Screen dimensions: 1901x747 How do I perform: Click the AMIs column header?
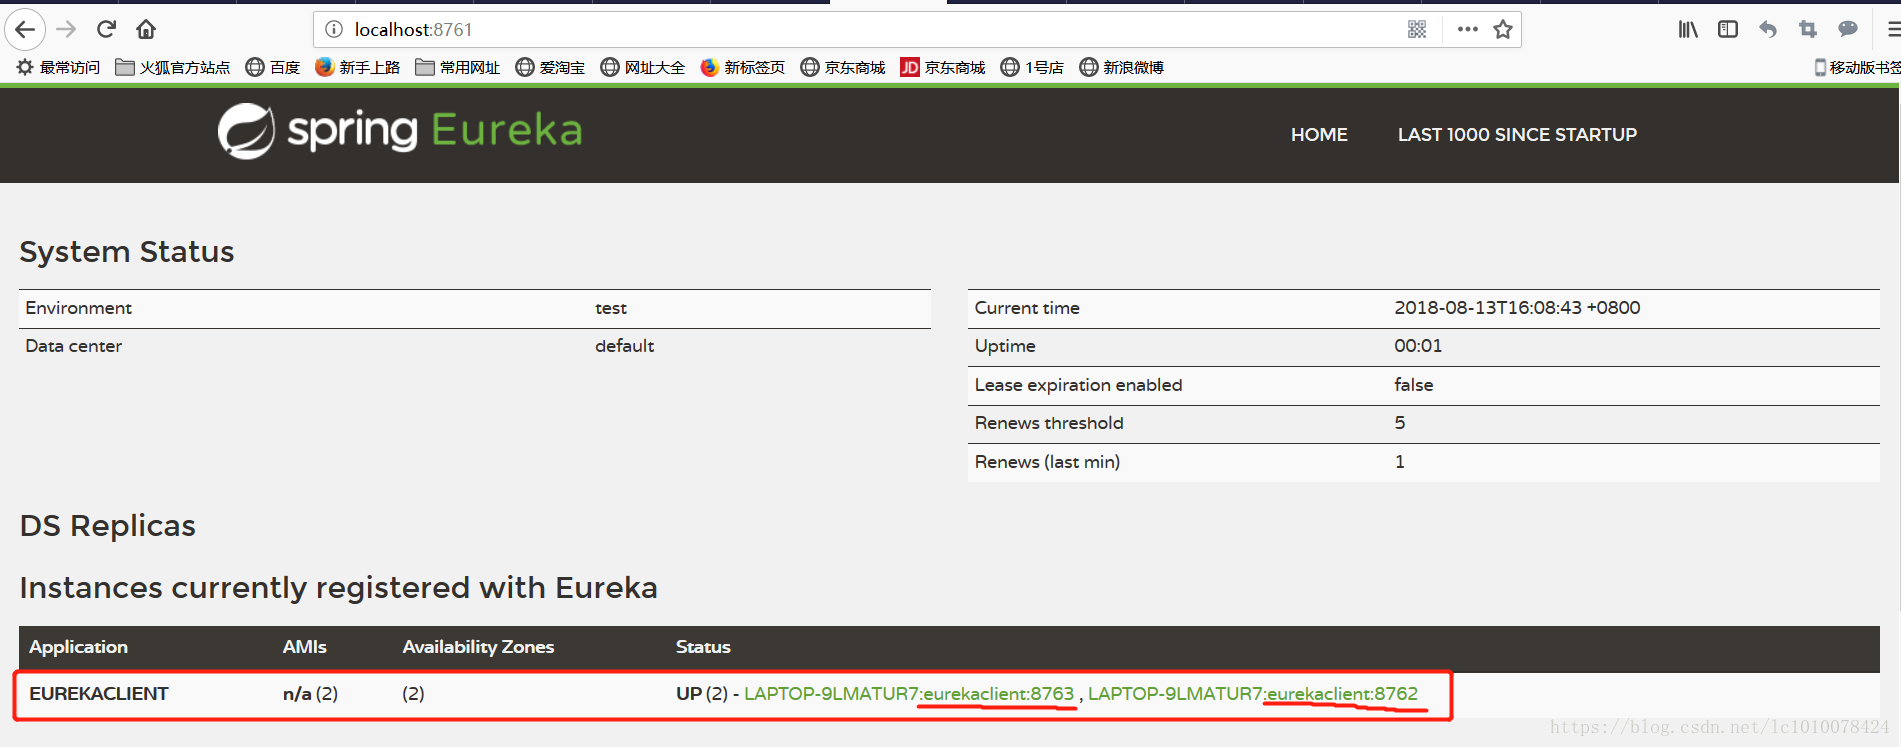(305, 647)
